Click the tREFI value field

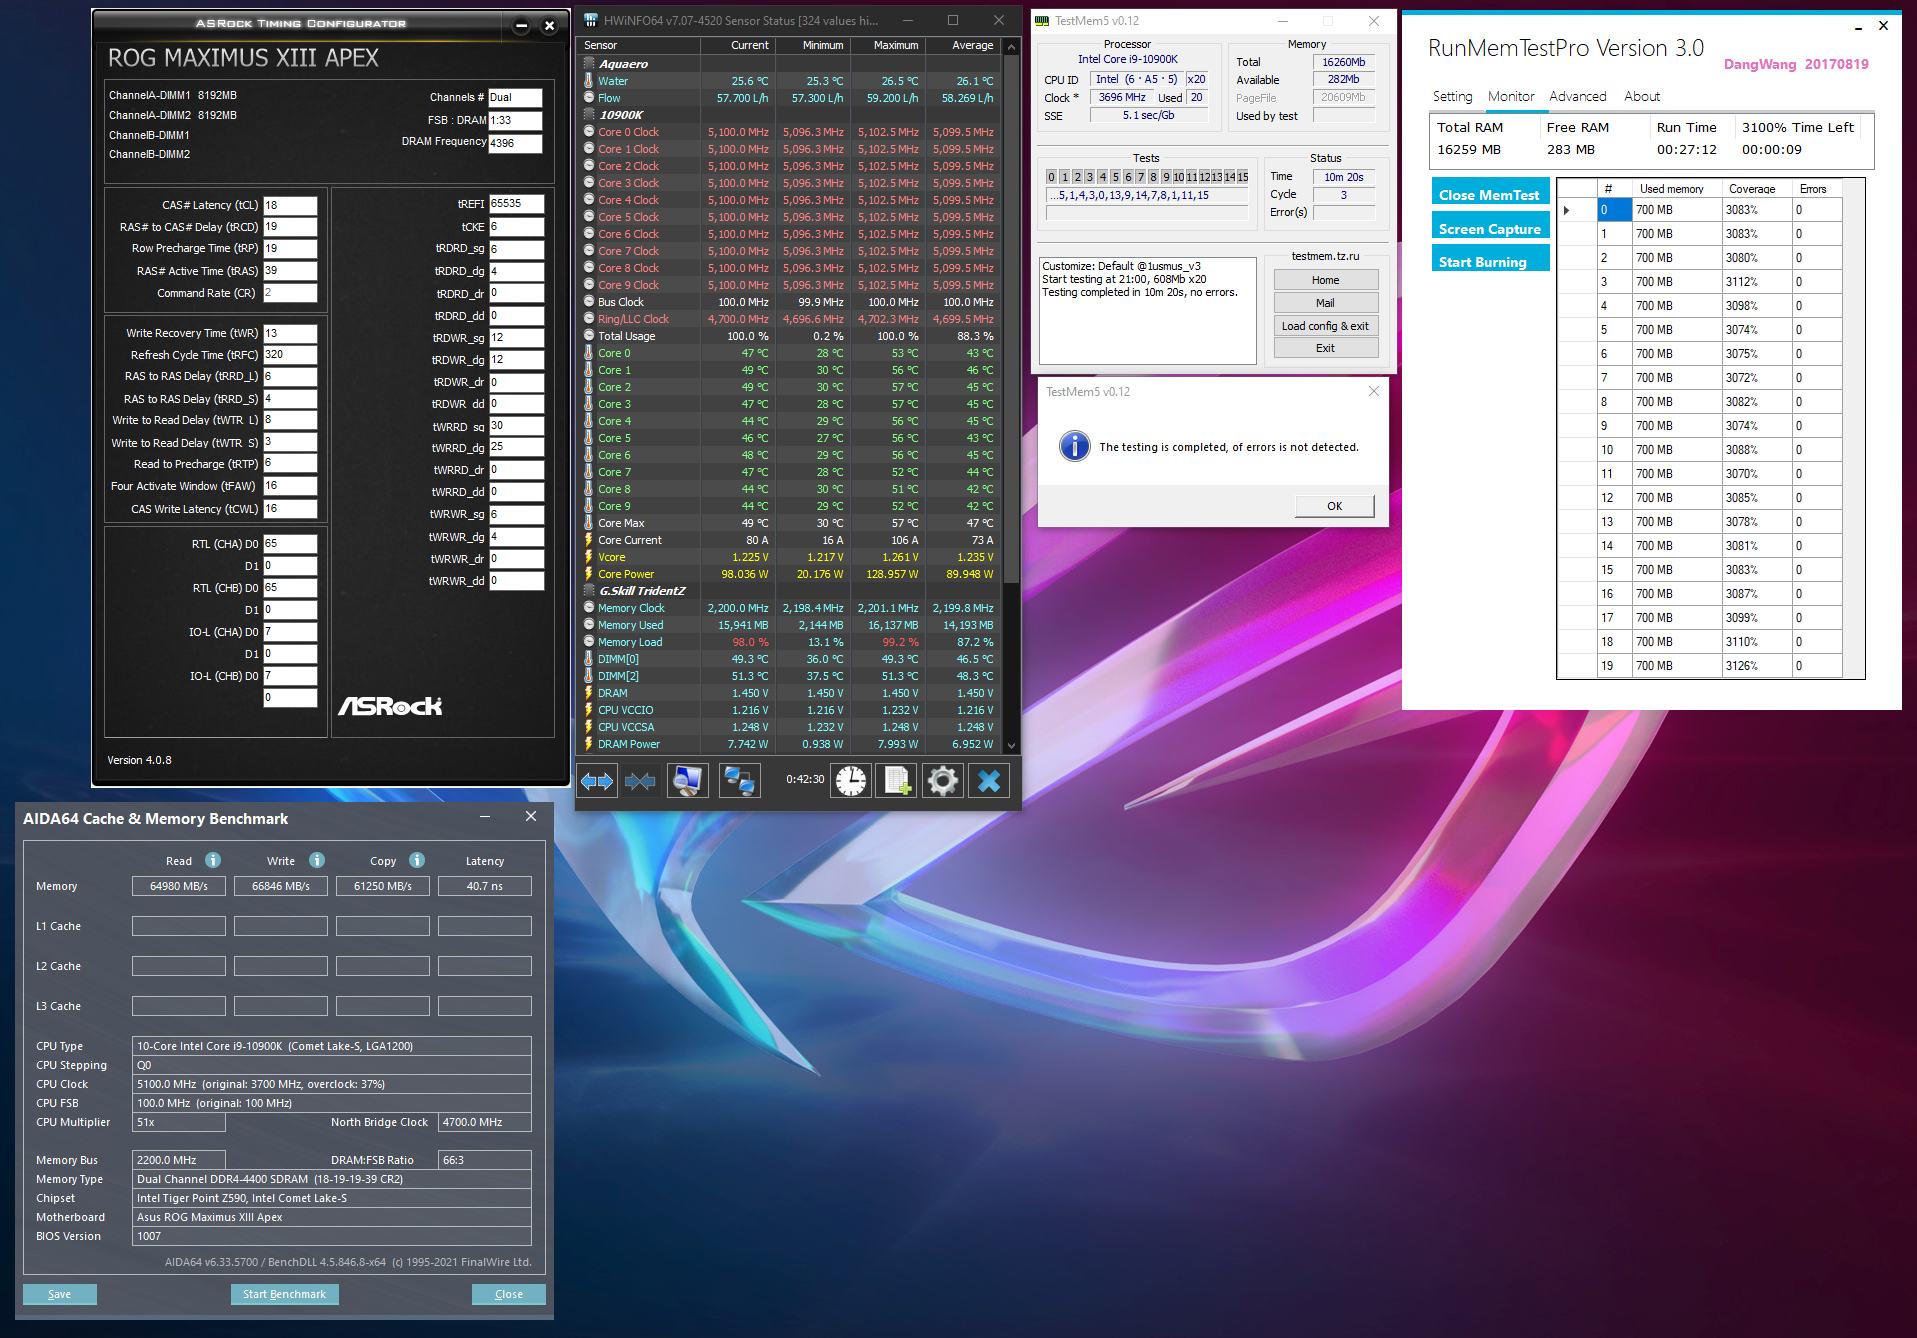tap(516, 204)
